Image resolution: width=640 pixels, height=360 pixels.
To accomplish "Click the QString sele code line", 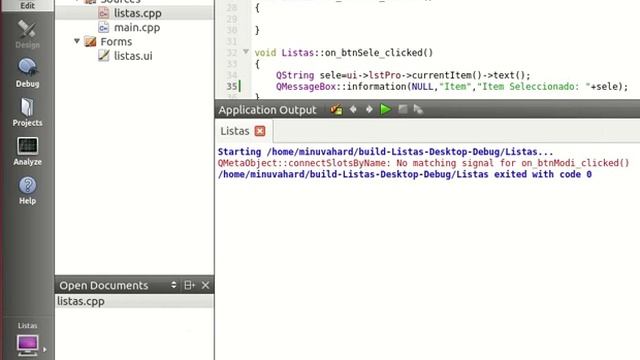I will tap(403, 76).
